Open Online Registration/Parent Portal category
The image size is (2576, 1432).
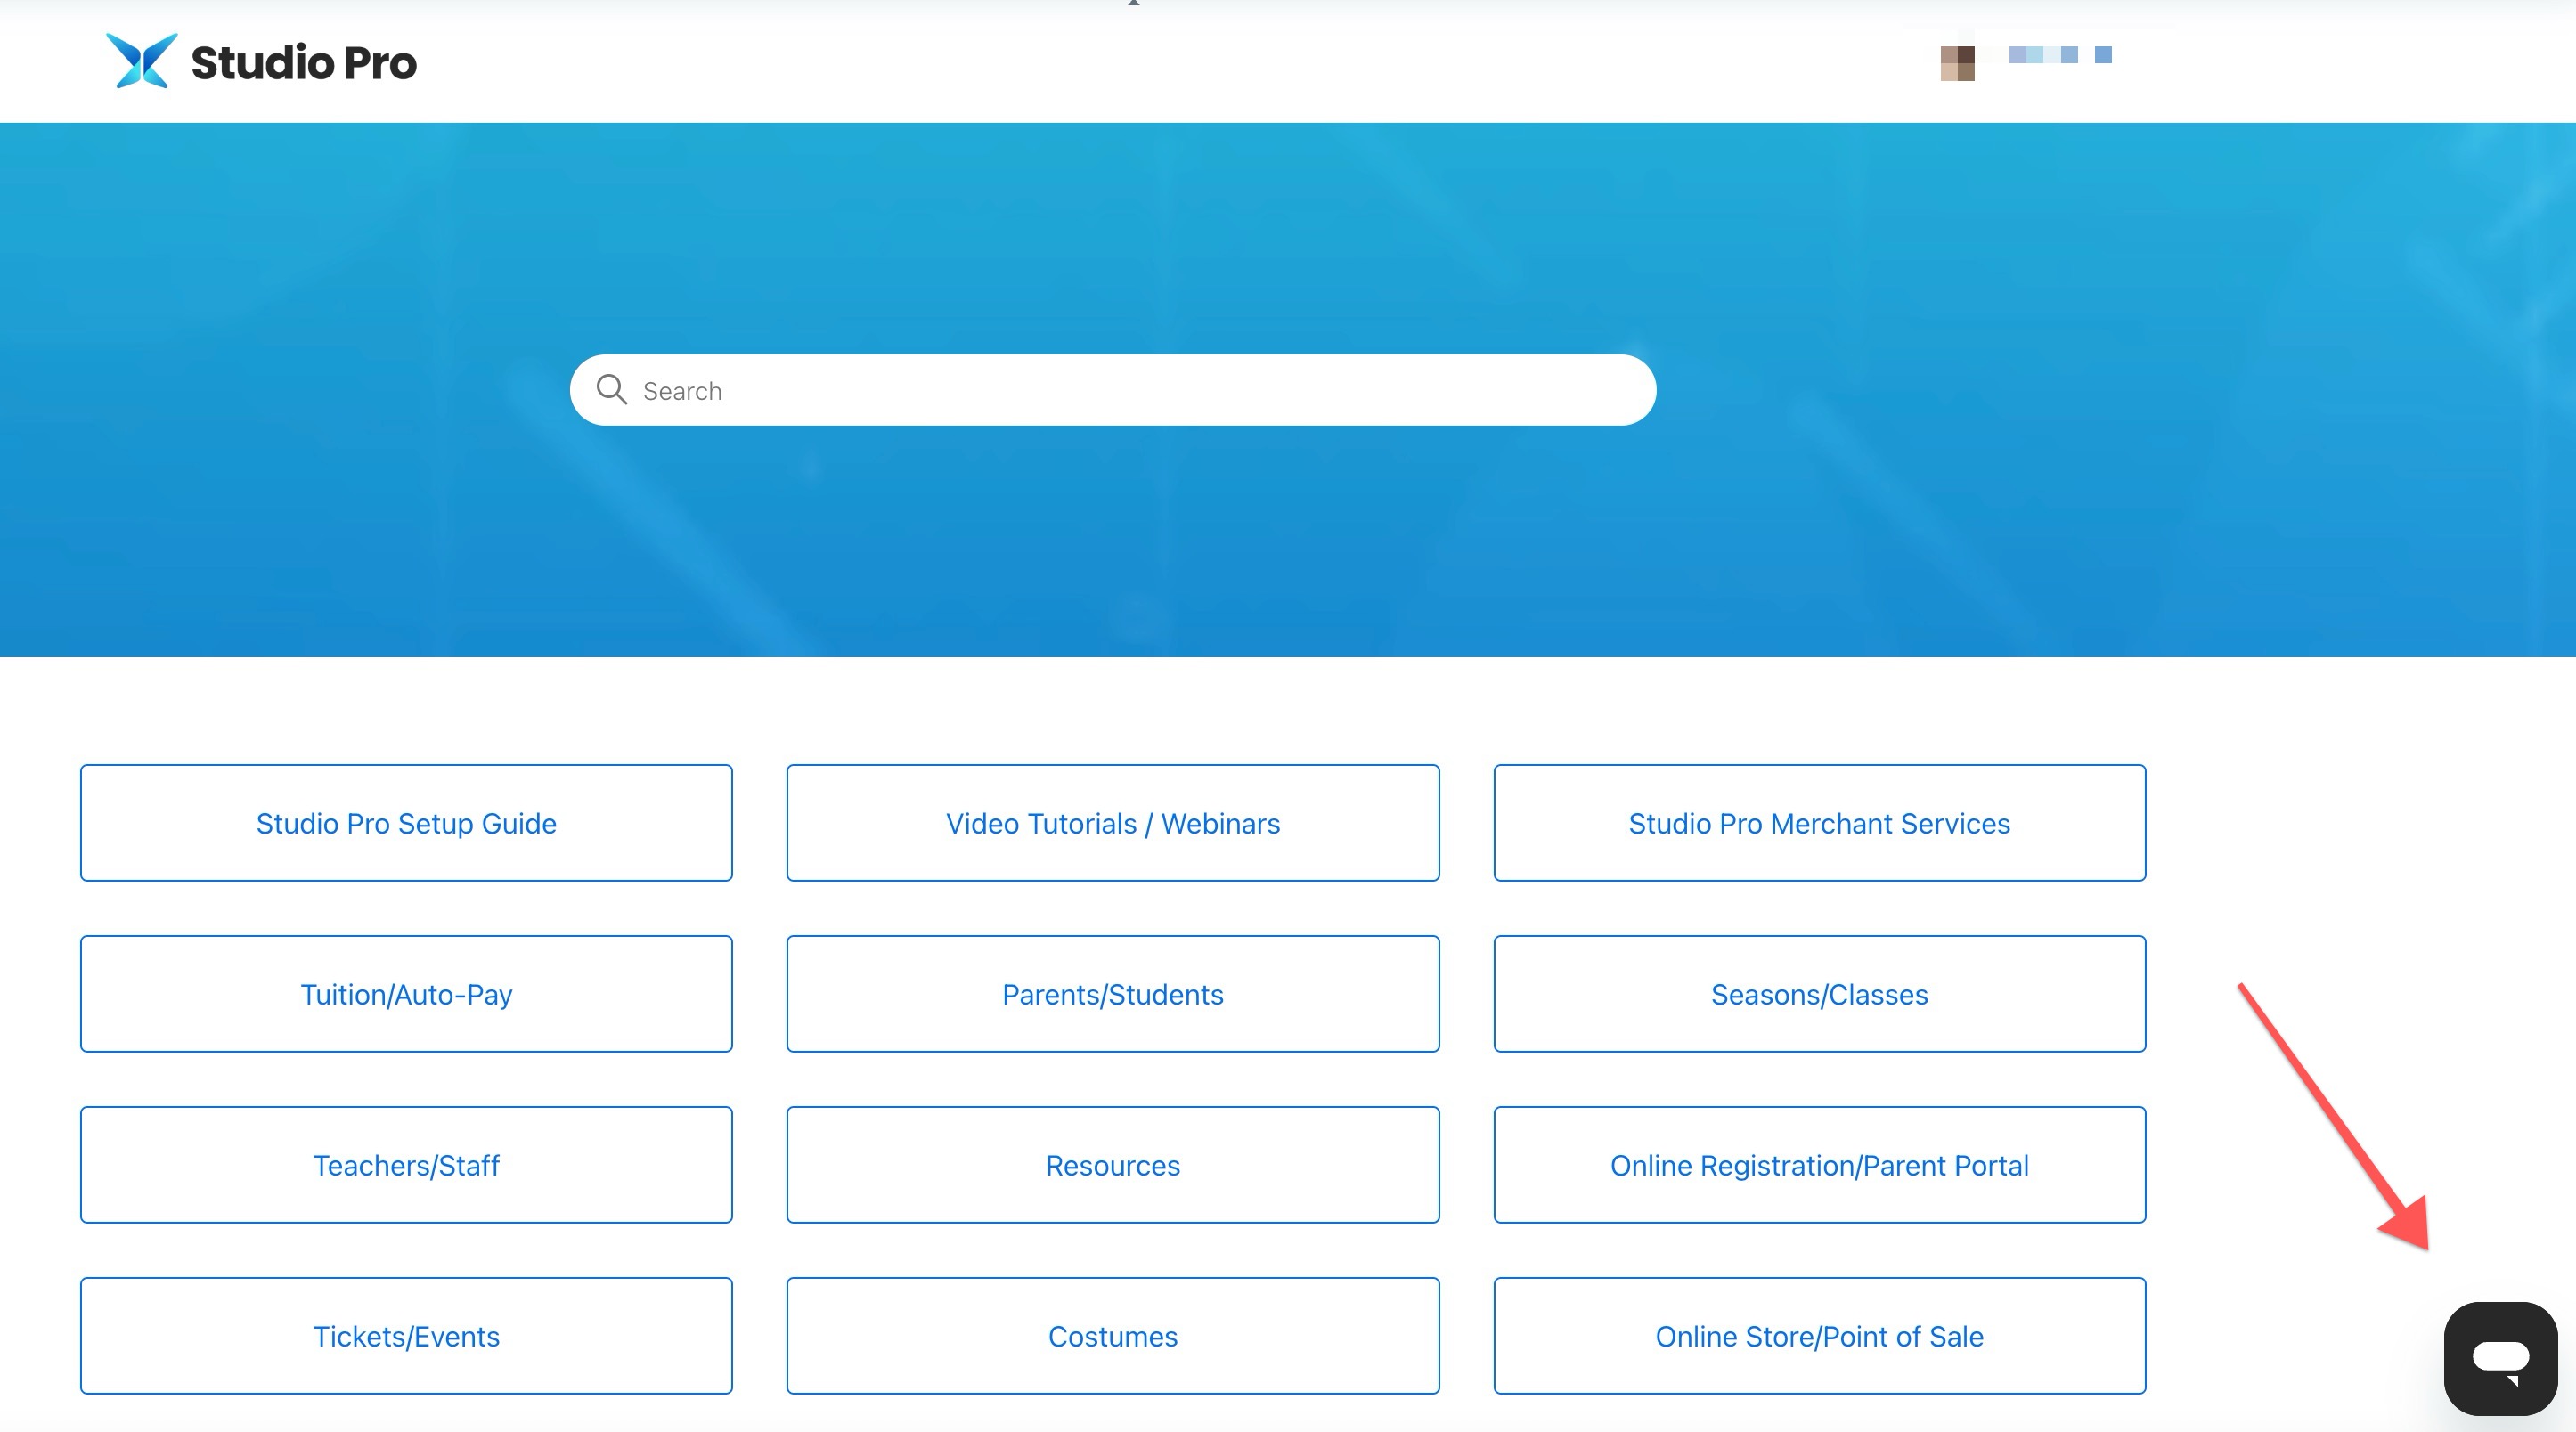tap(1819, 1165)
